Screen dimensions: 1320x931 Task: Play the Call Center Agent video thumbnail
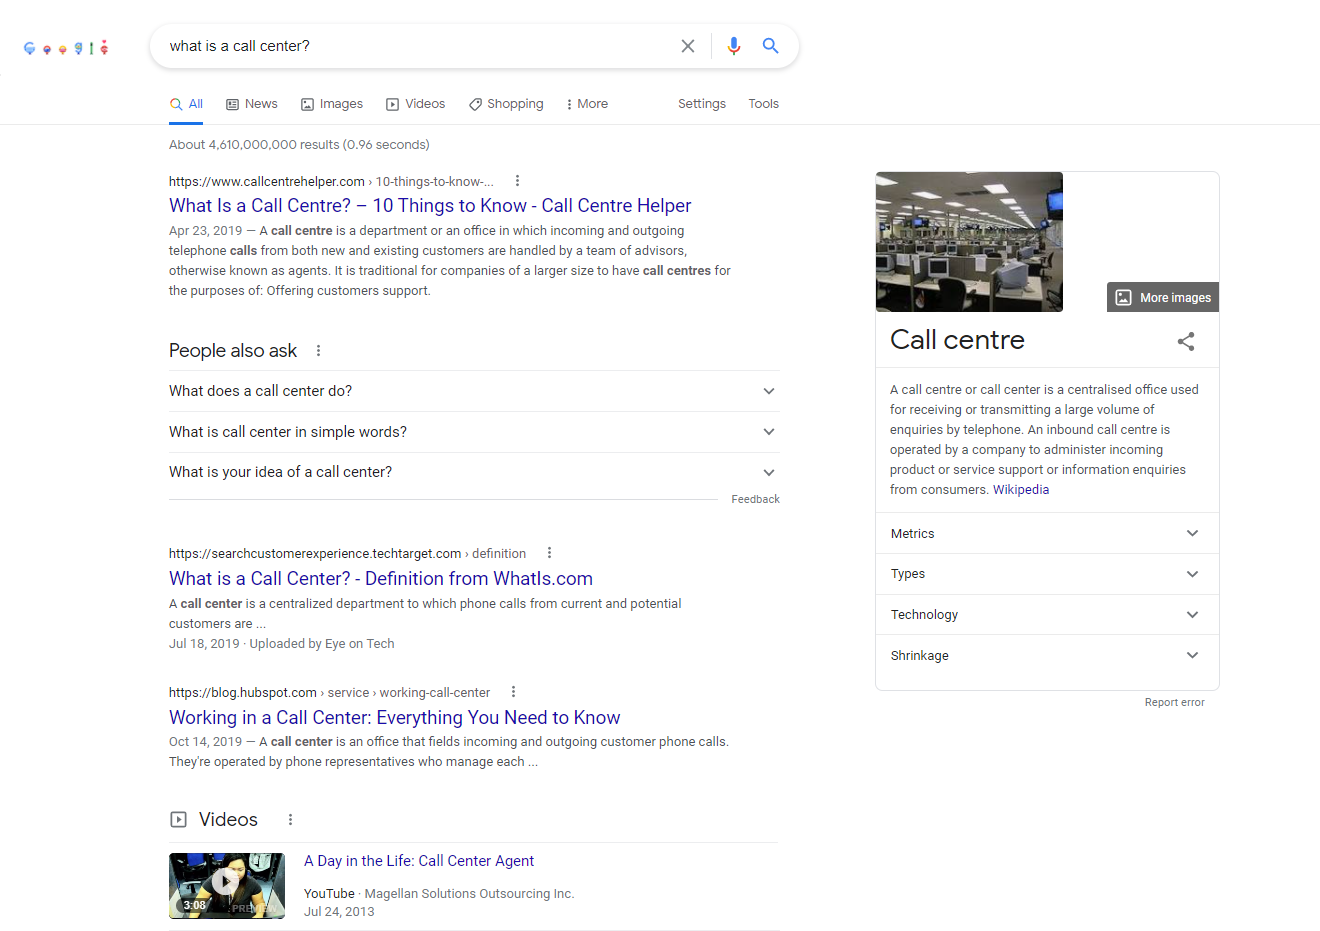226,881
